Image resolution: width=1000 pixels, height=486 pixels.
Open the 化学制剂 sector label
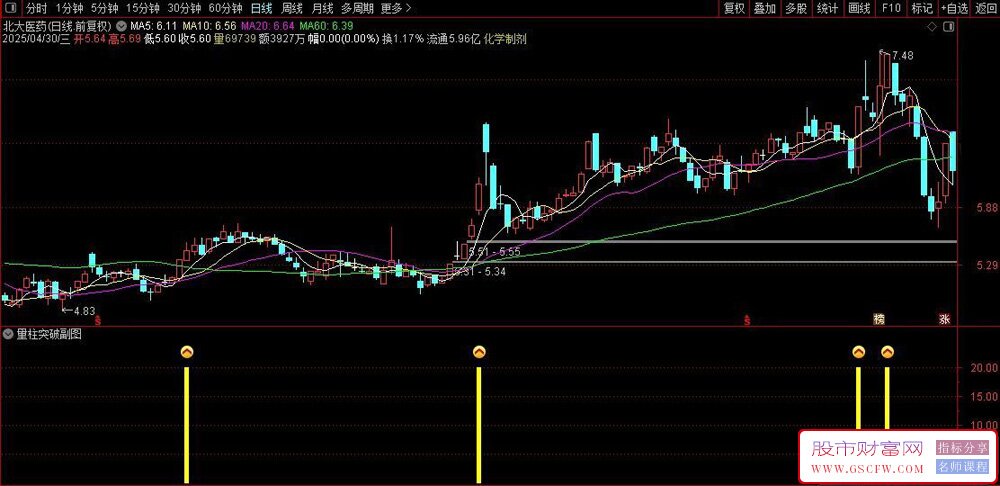click(505, 39)
